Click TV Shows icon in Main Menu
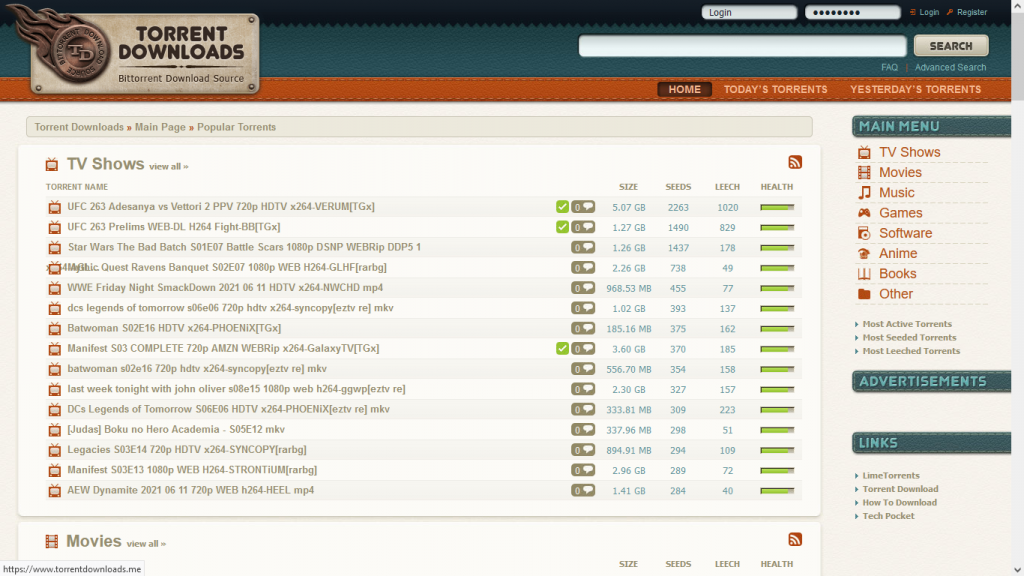 coord(864,152)
